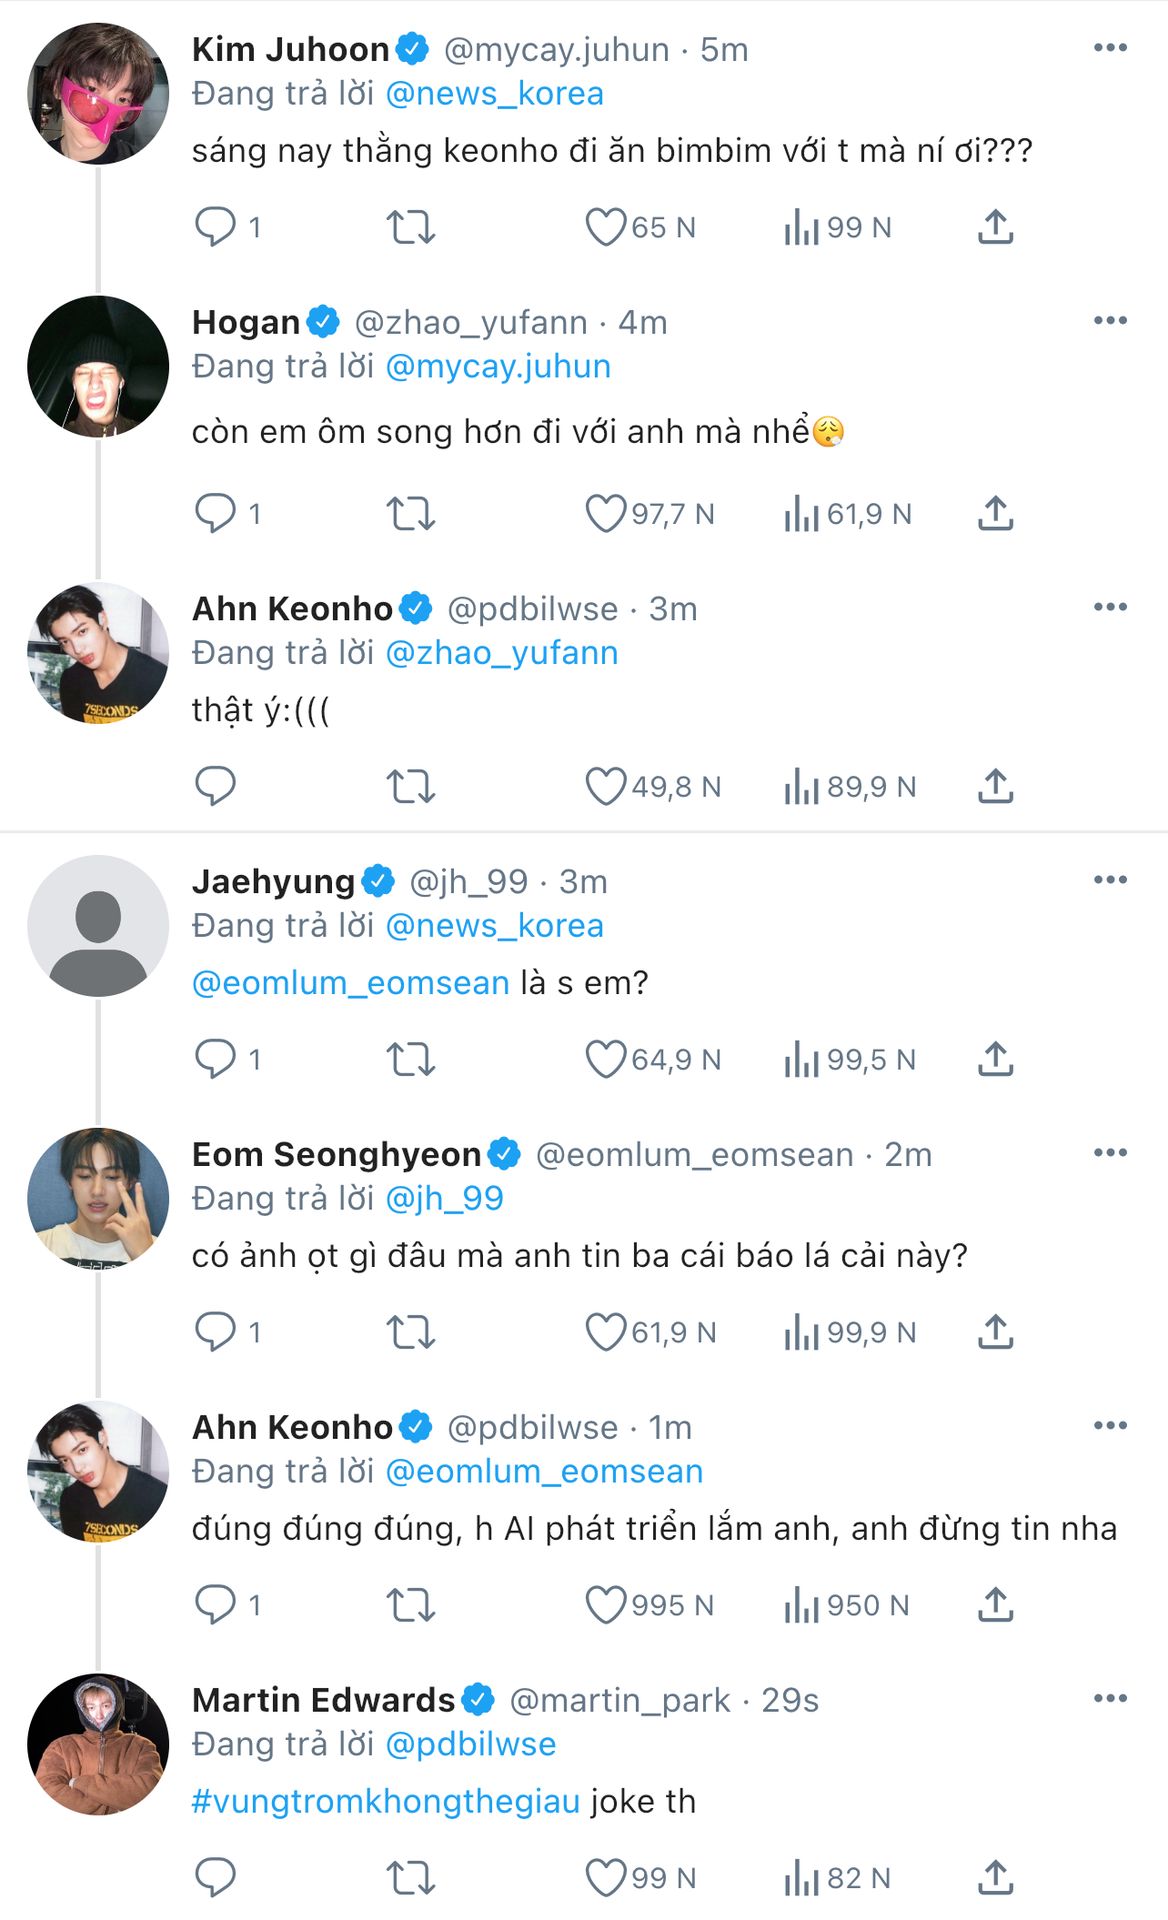1168x1920 pixels.
Task: Open more options on Kim Juhoon's tweet
Action: (x=1110, y=48)
